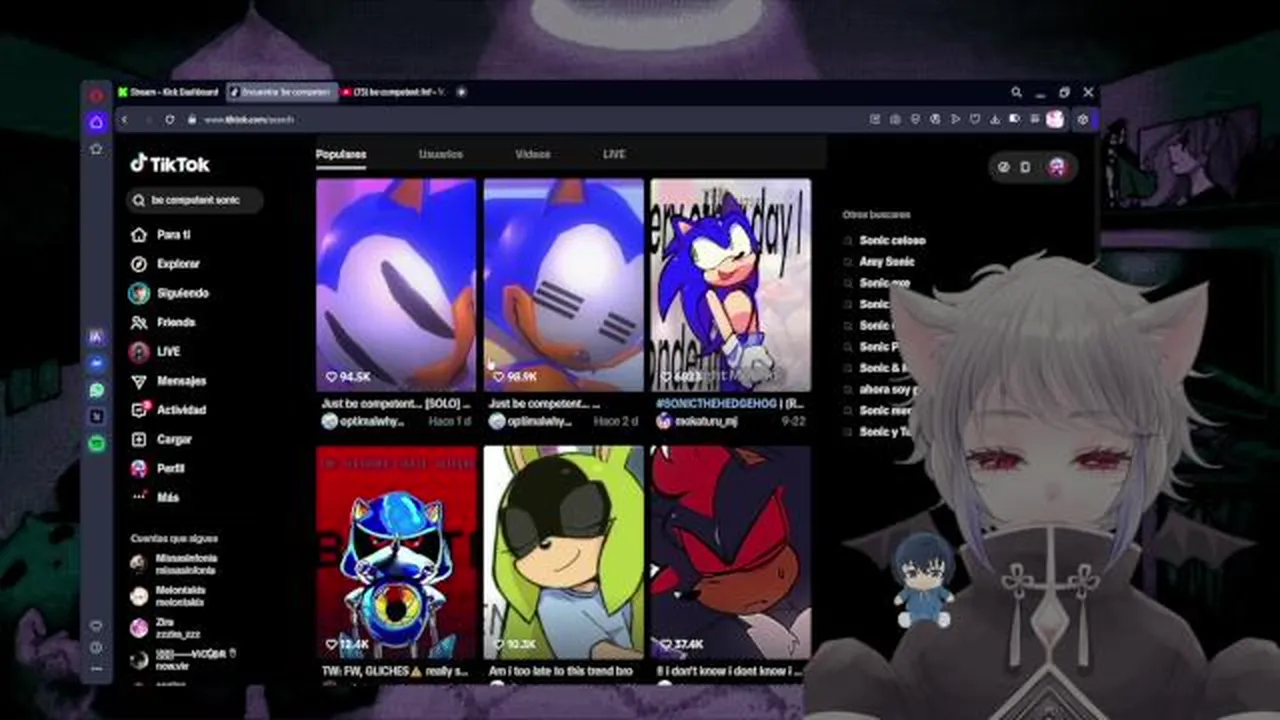1280x720 pixels.
Task: Open a new browser tab with plus button
Action: click(461, 92)
